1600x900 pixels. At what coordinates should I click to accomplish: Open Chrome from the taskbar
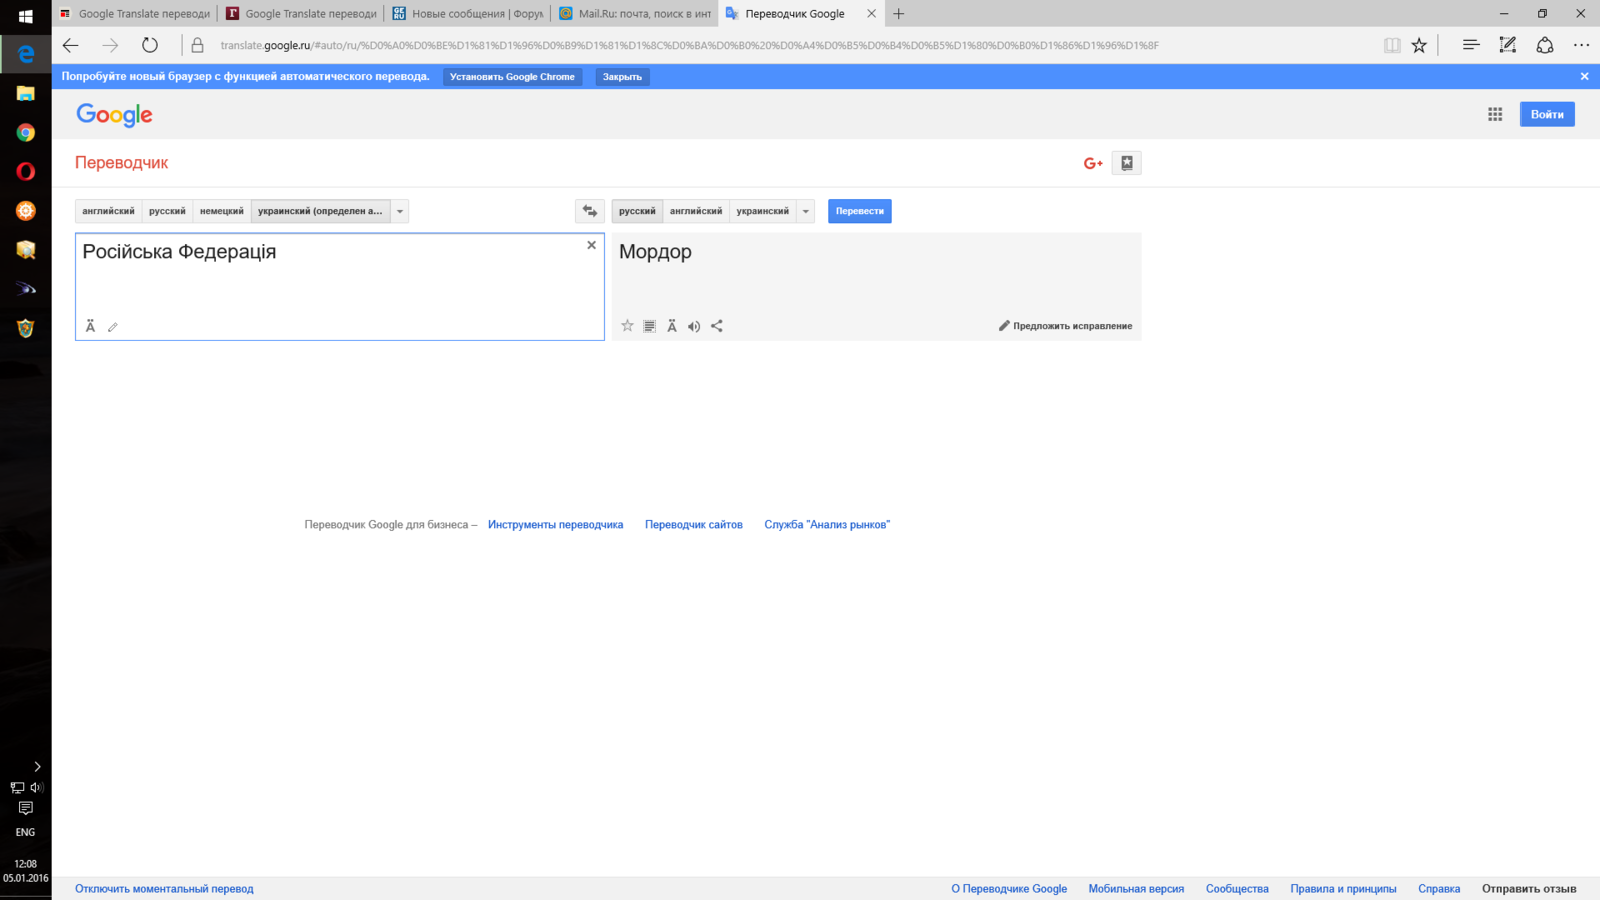26,133
